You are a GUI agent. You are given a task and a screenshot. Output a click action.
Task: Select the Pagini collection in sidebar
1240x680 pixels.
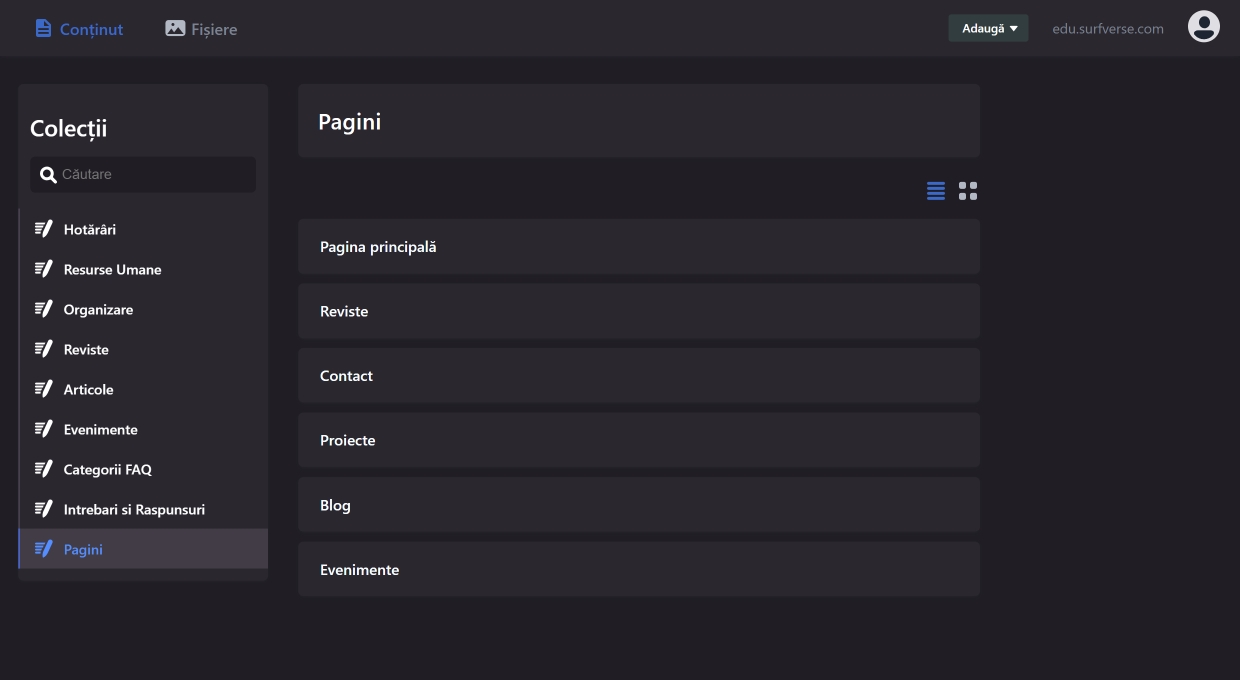(x=83, y=548)
